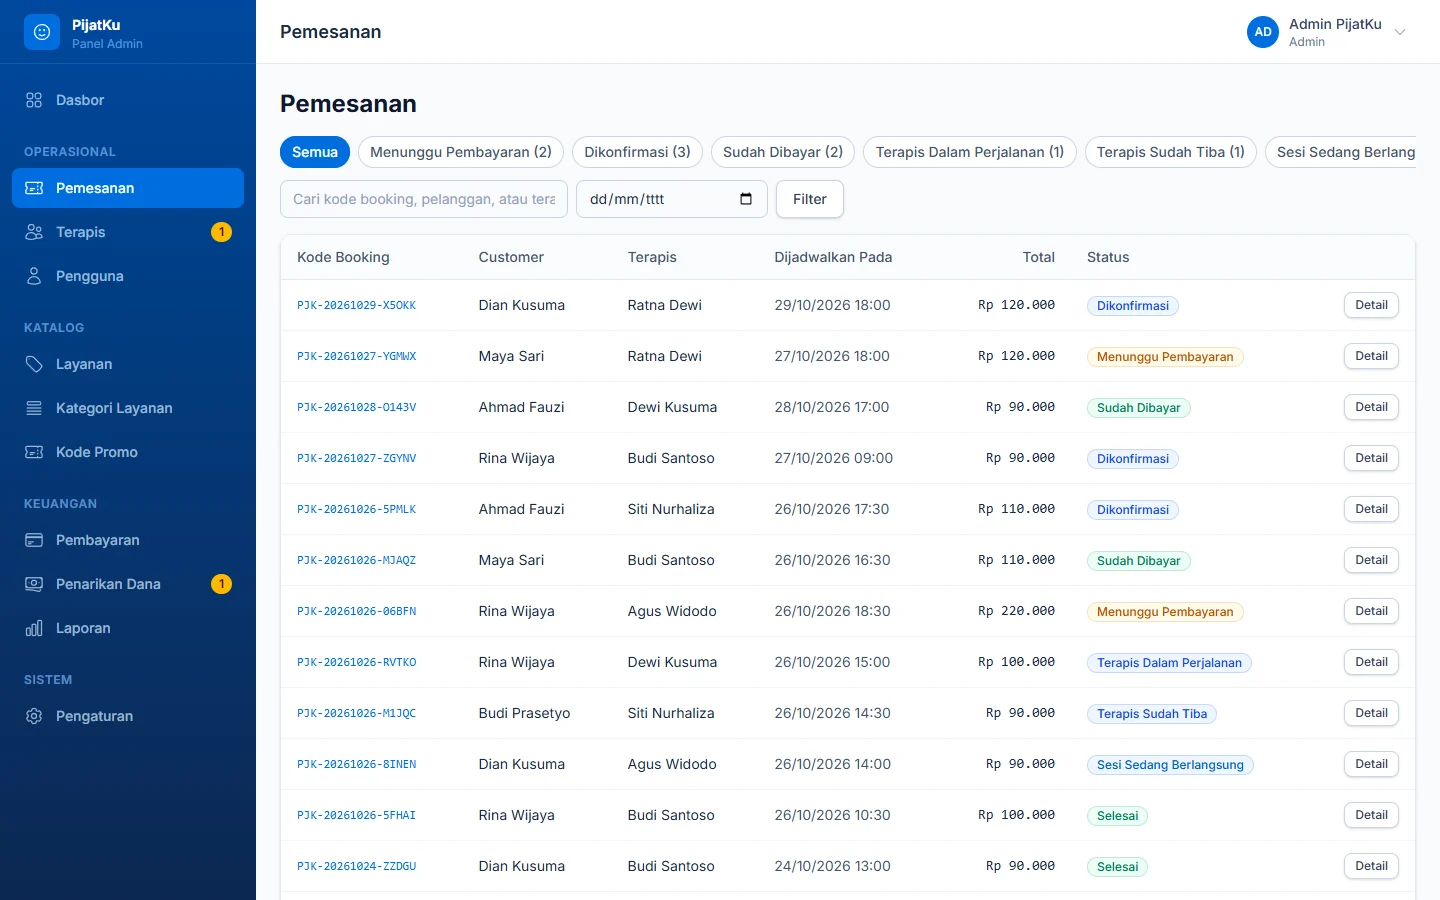Select the Terapis Sudah Tiba (1) tab
1440x900 pixels.
pos(1171,152)
